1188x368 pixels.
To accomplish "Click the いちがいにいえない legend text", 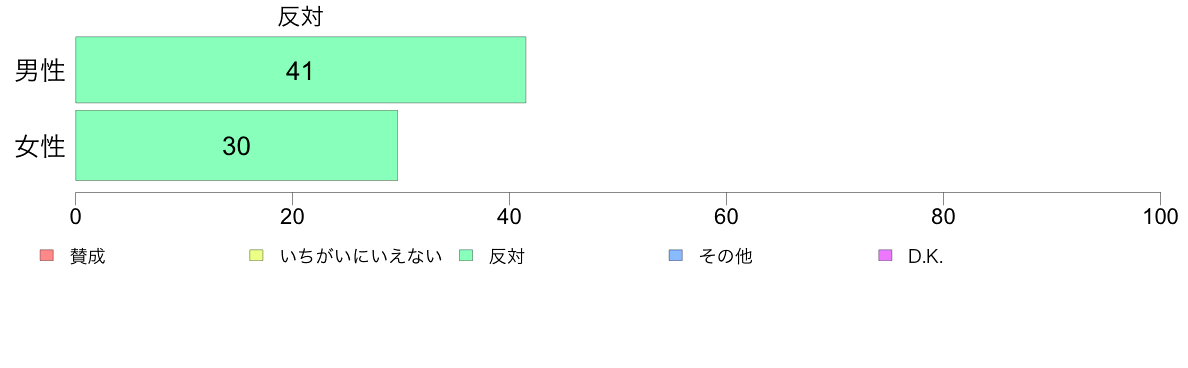I will point(361,256).
